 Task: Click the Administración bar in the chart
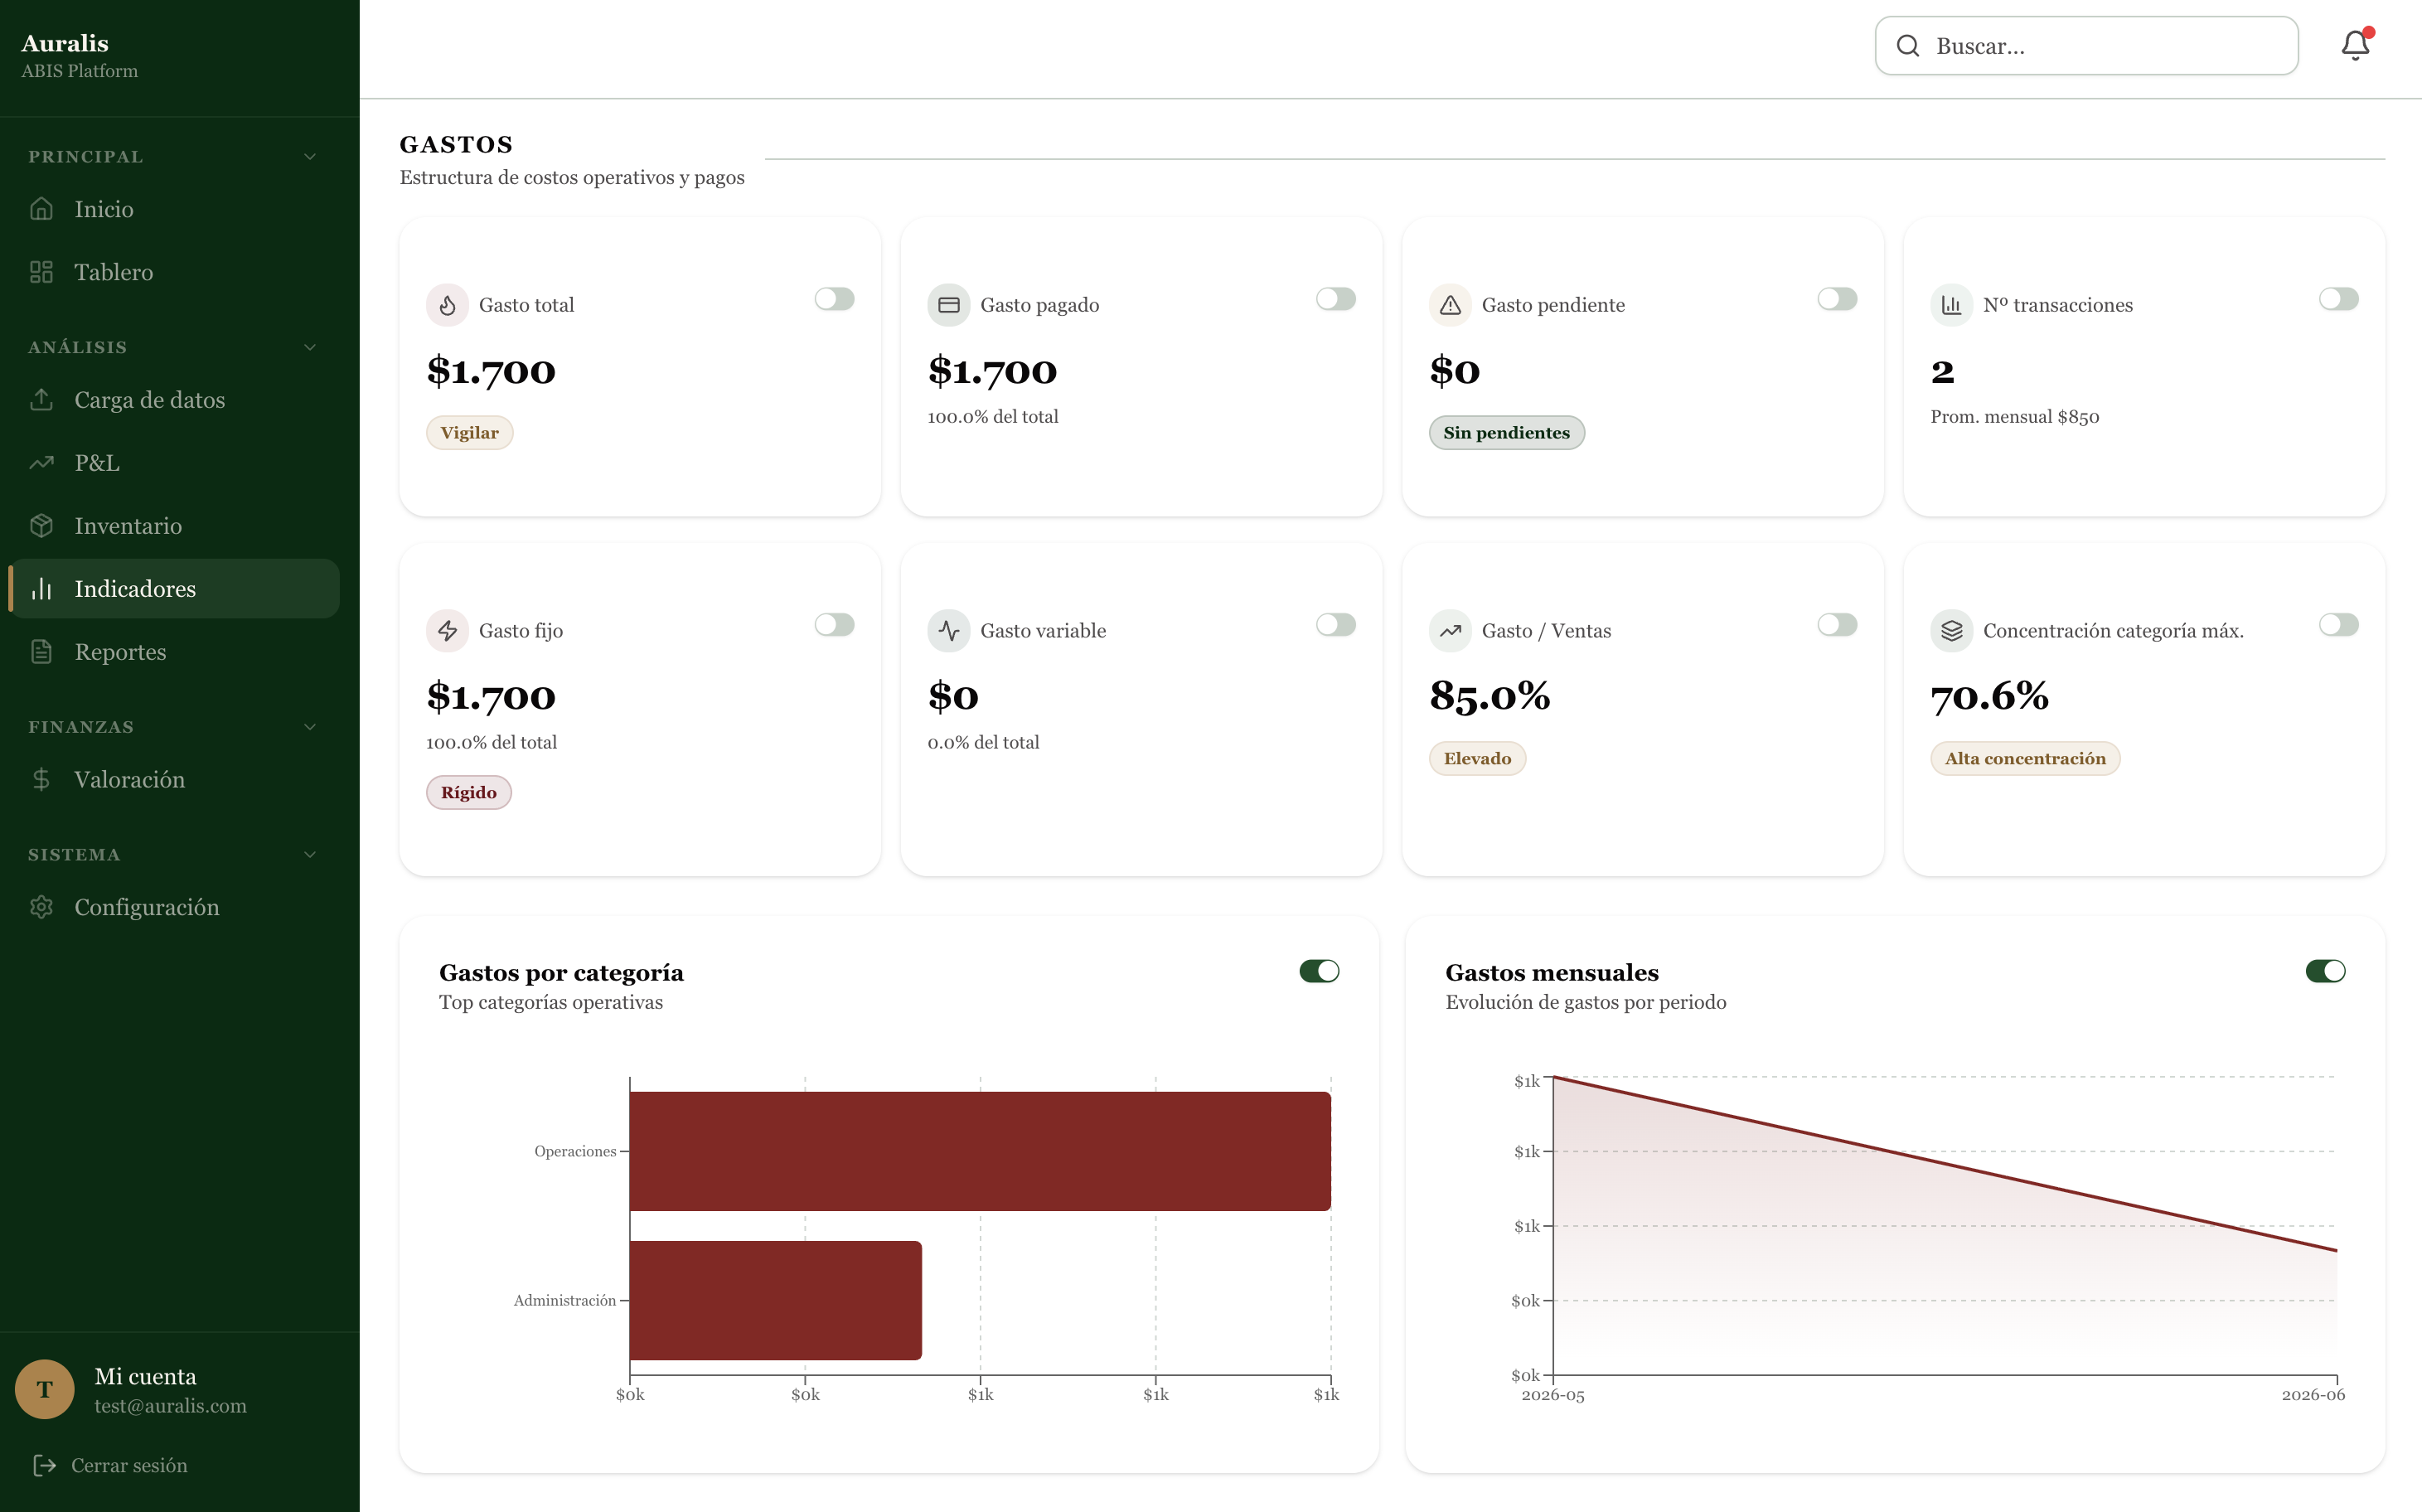point(776,1300)
